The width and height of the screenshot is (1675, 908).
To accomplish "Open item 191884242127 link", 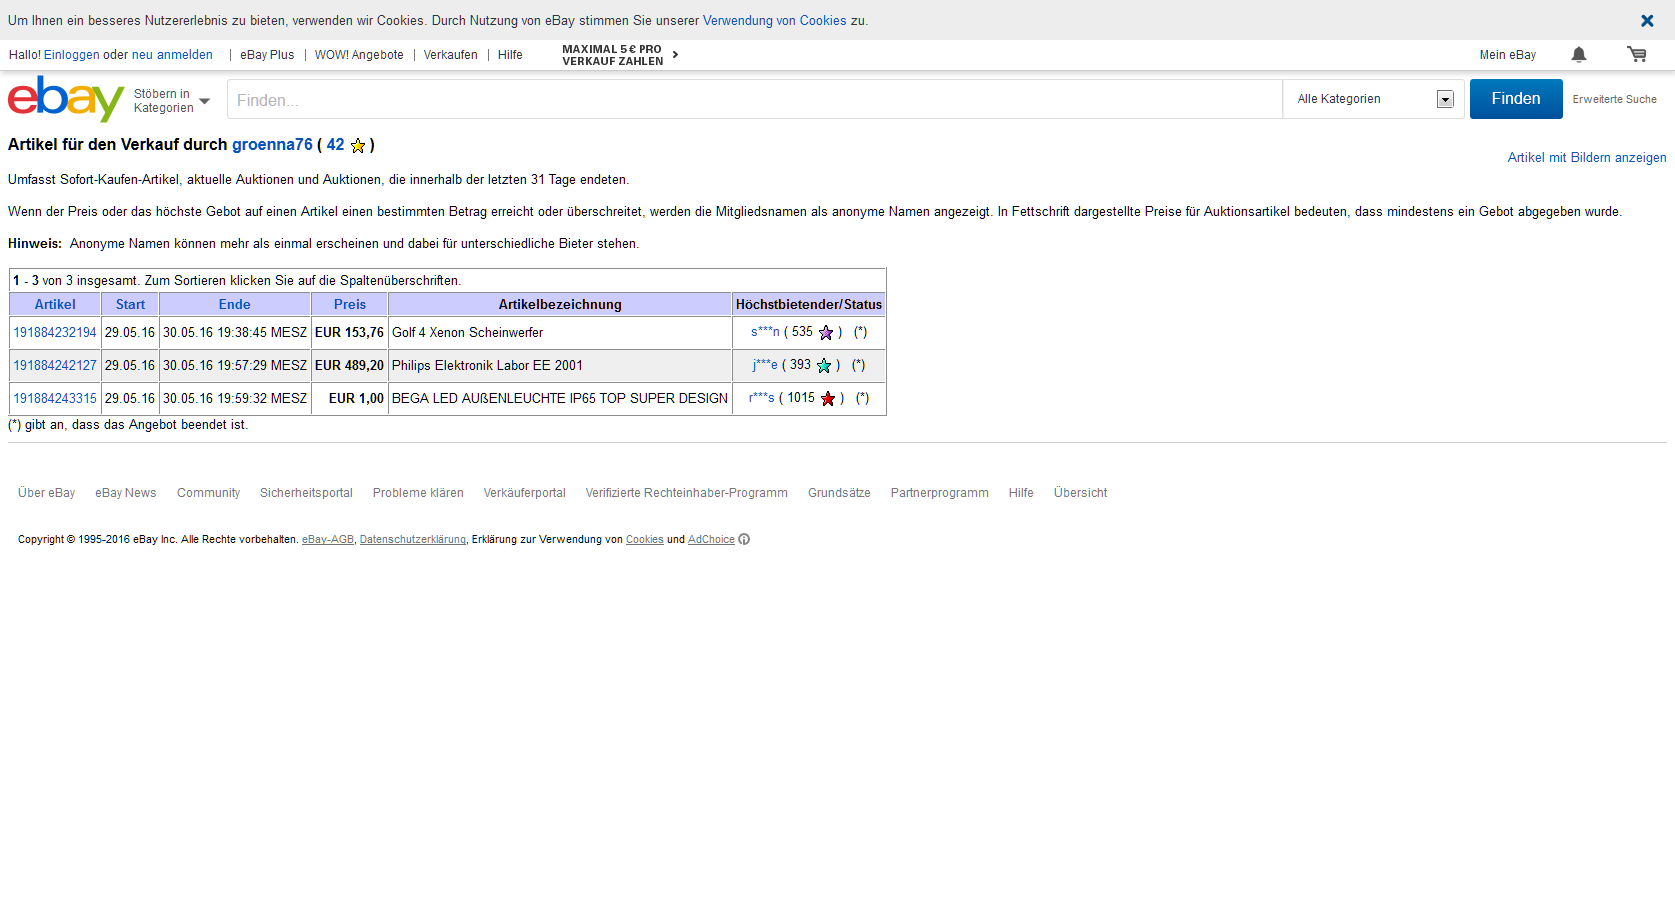I will 55,366.
